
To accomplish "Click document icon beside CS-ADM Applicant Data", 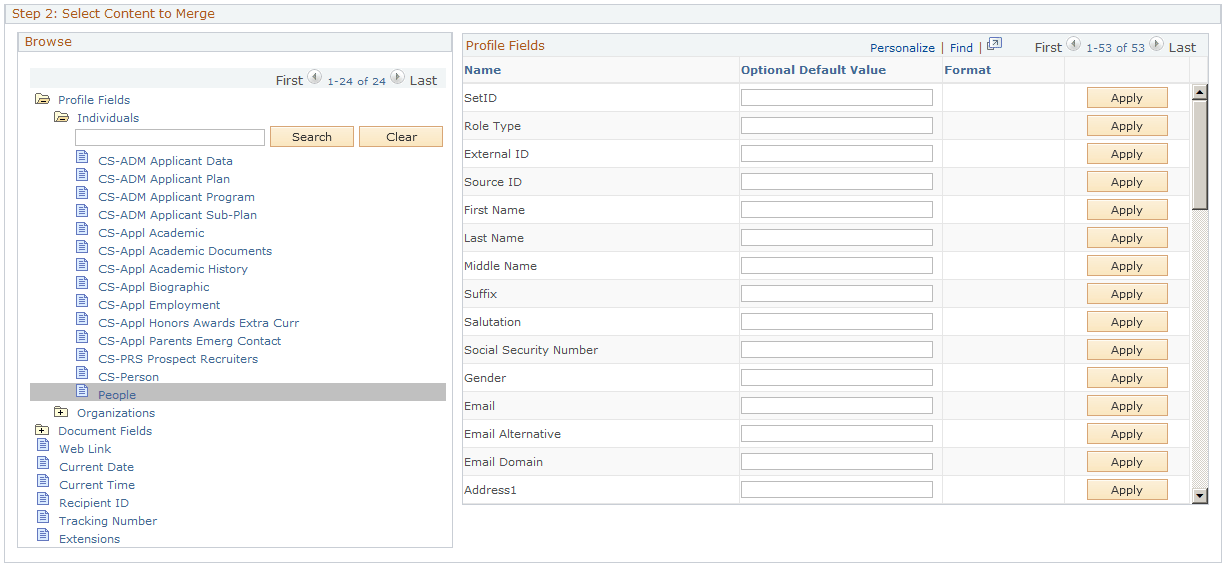I will point(83,159).
